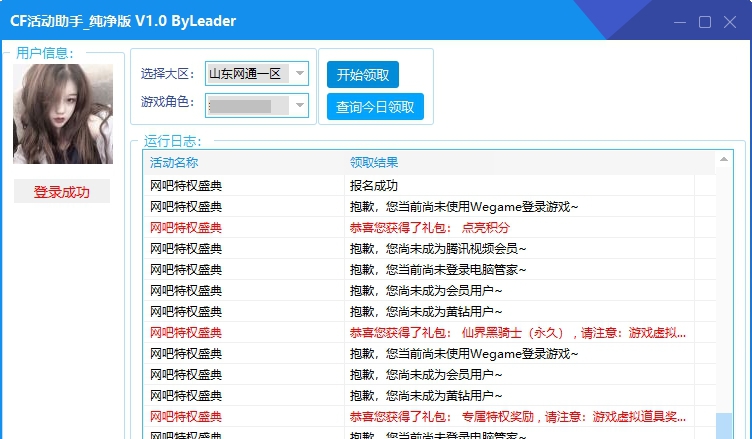Select the 点亮积分 gift row
Image resolution: width=752 pixels, height=439 pixels.
coord(430,227)
